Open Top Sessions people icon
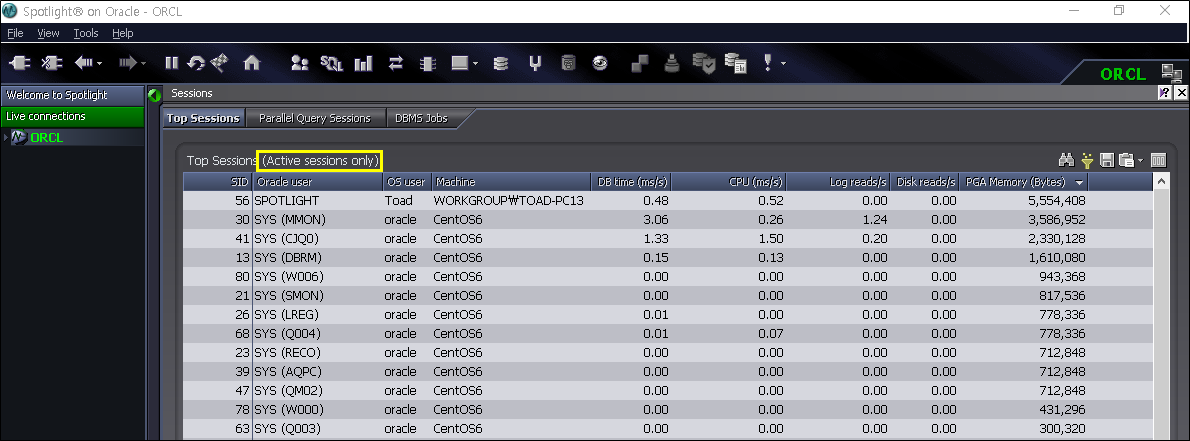The width and height of the screenshot is (1190, 441). click(300, 64)
